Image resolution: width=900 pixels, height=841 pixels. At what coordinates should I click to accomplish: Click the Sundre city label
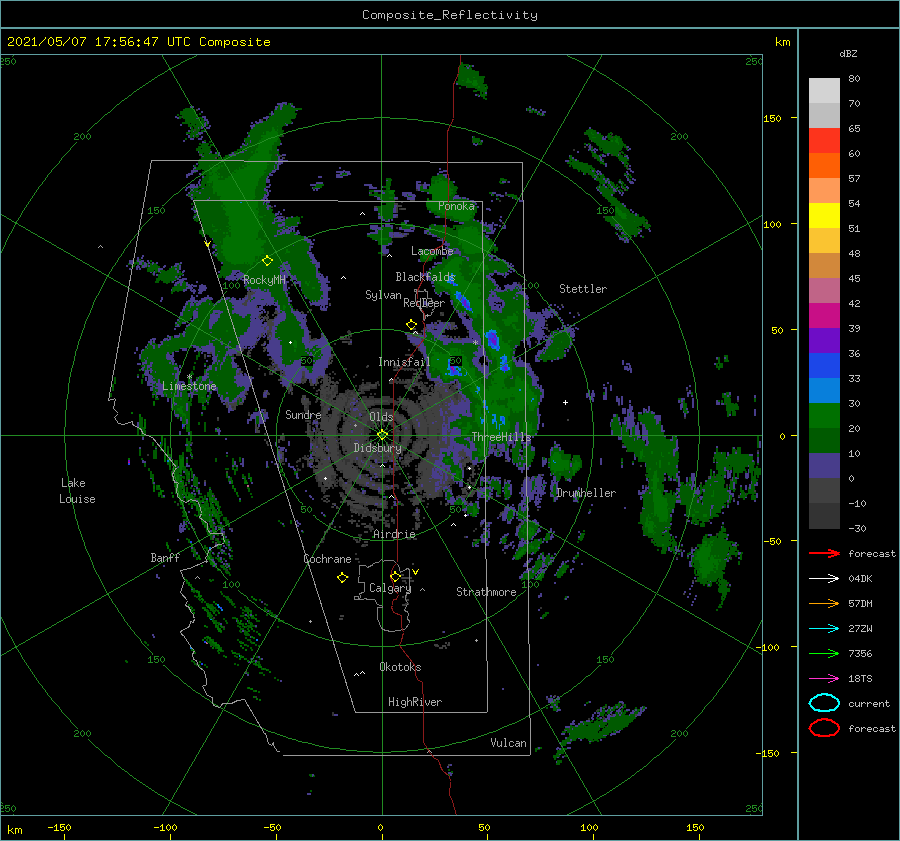[x=303, y=414]
